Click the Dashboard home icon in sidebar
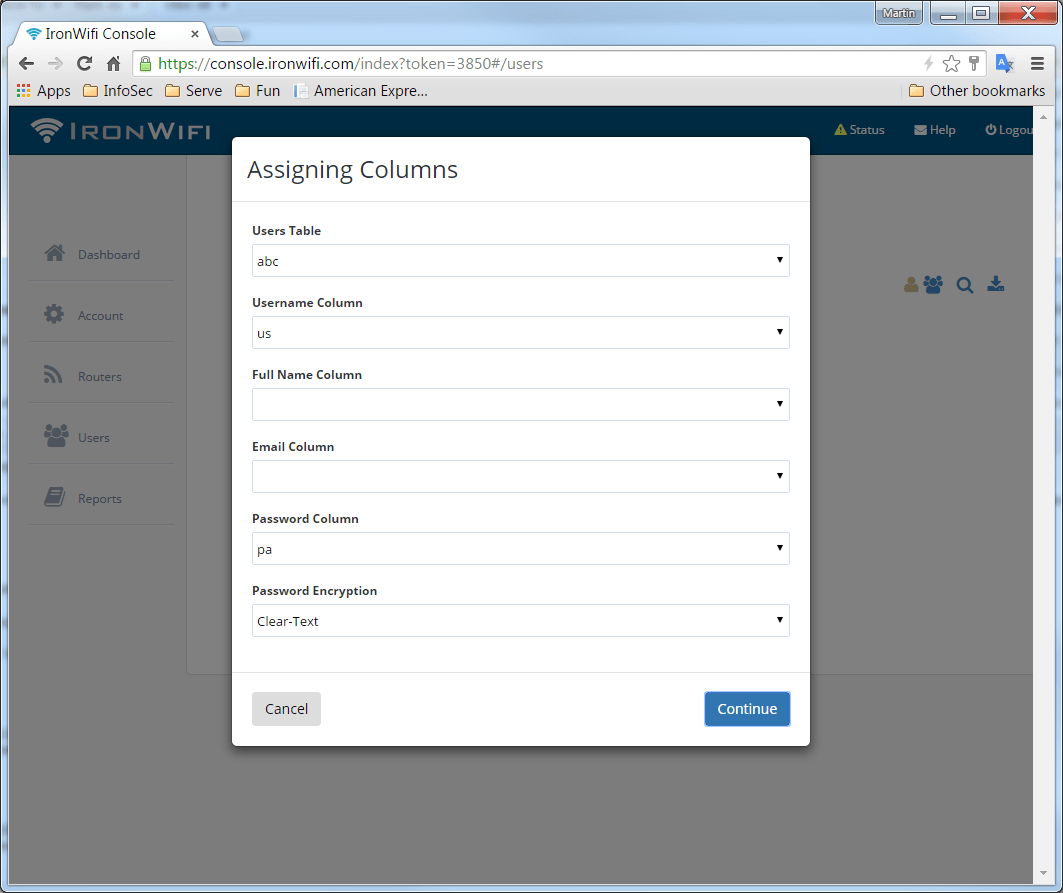1063x893 pixels. 55,254
